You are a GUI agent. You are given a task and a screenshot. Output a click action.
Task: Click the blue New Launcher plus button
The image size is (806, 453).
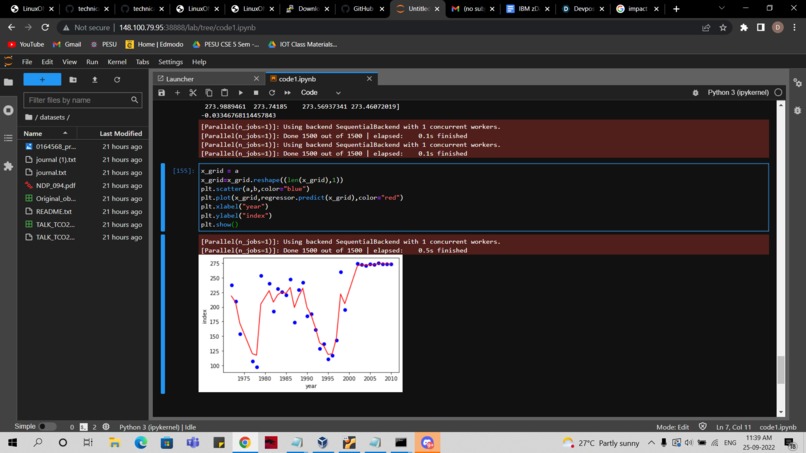point(42,80)
